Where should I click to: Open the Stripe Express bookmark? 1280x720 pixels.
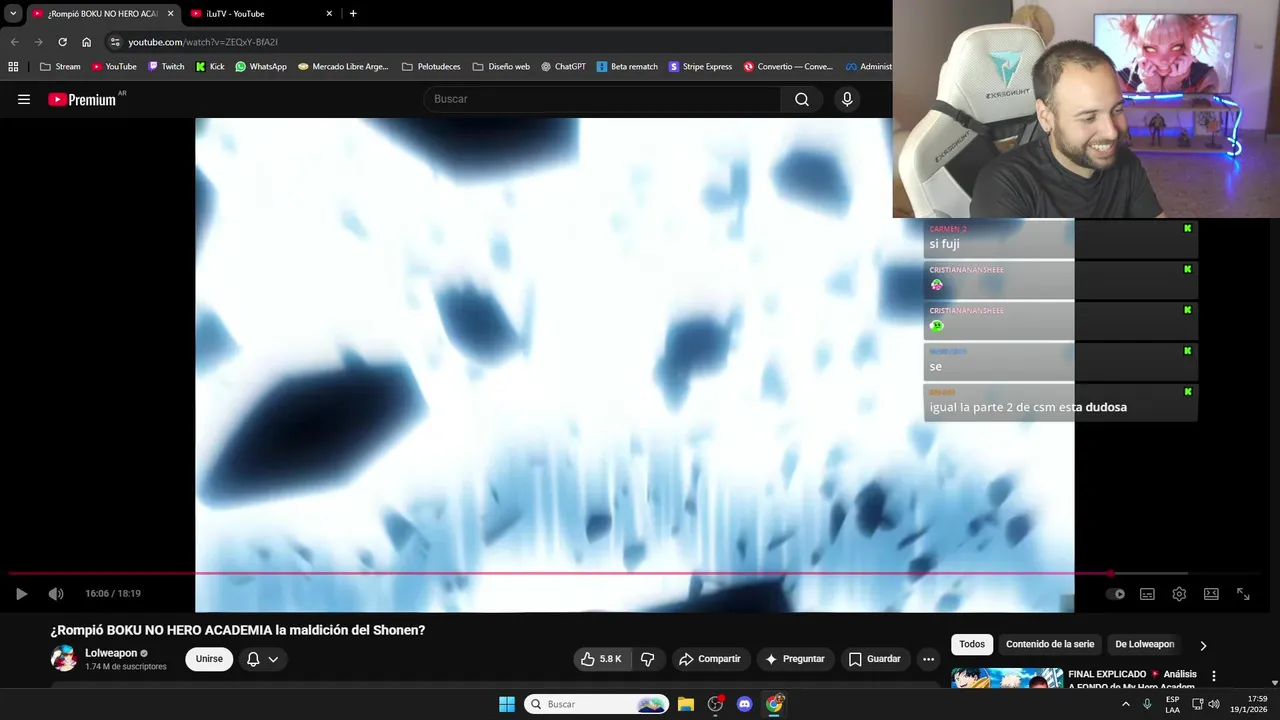700,67
